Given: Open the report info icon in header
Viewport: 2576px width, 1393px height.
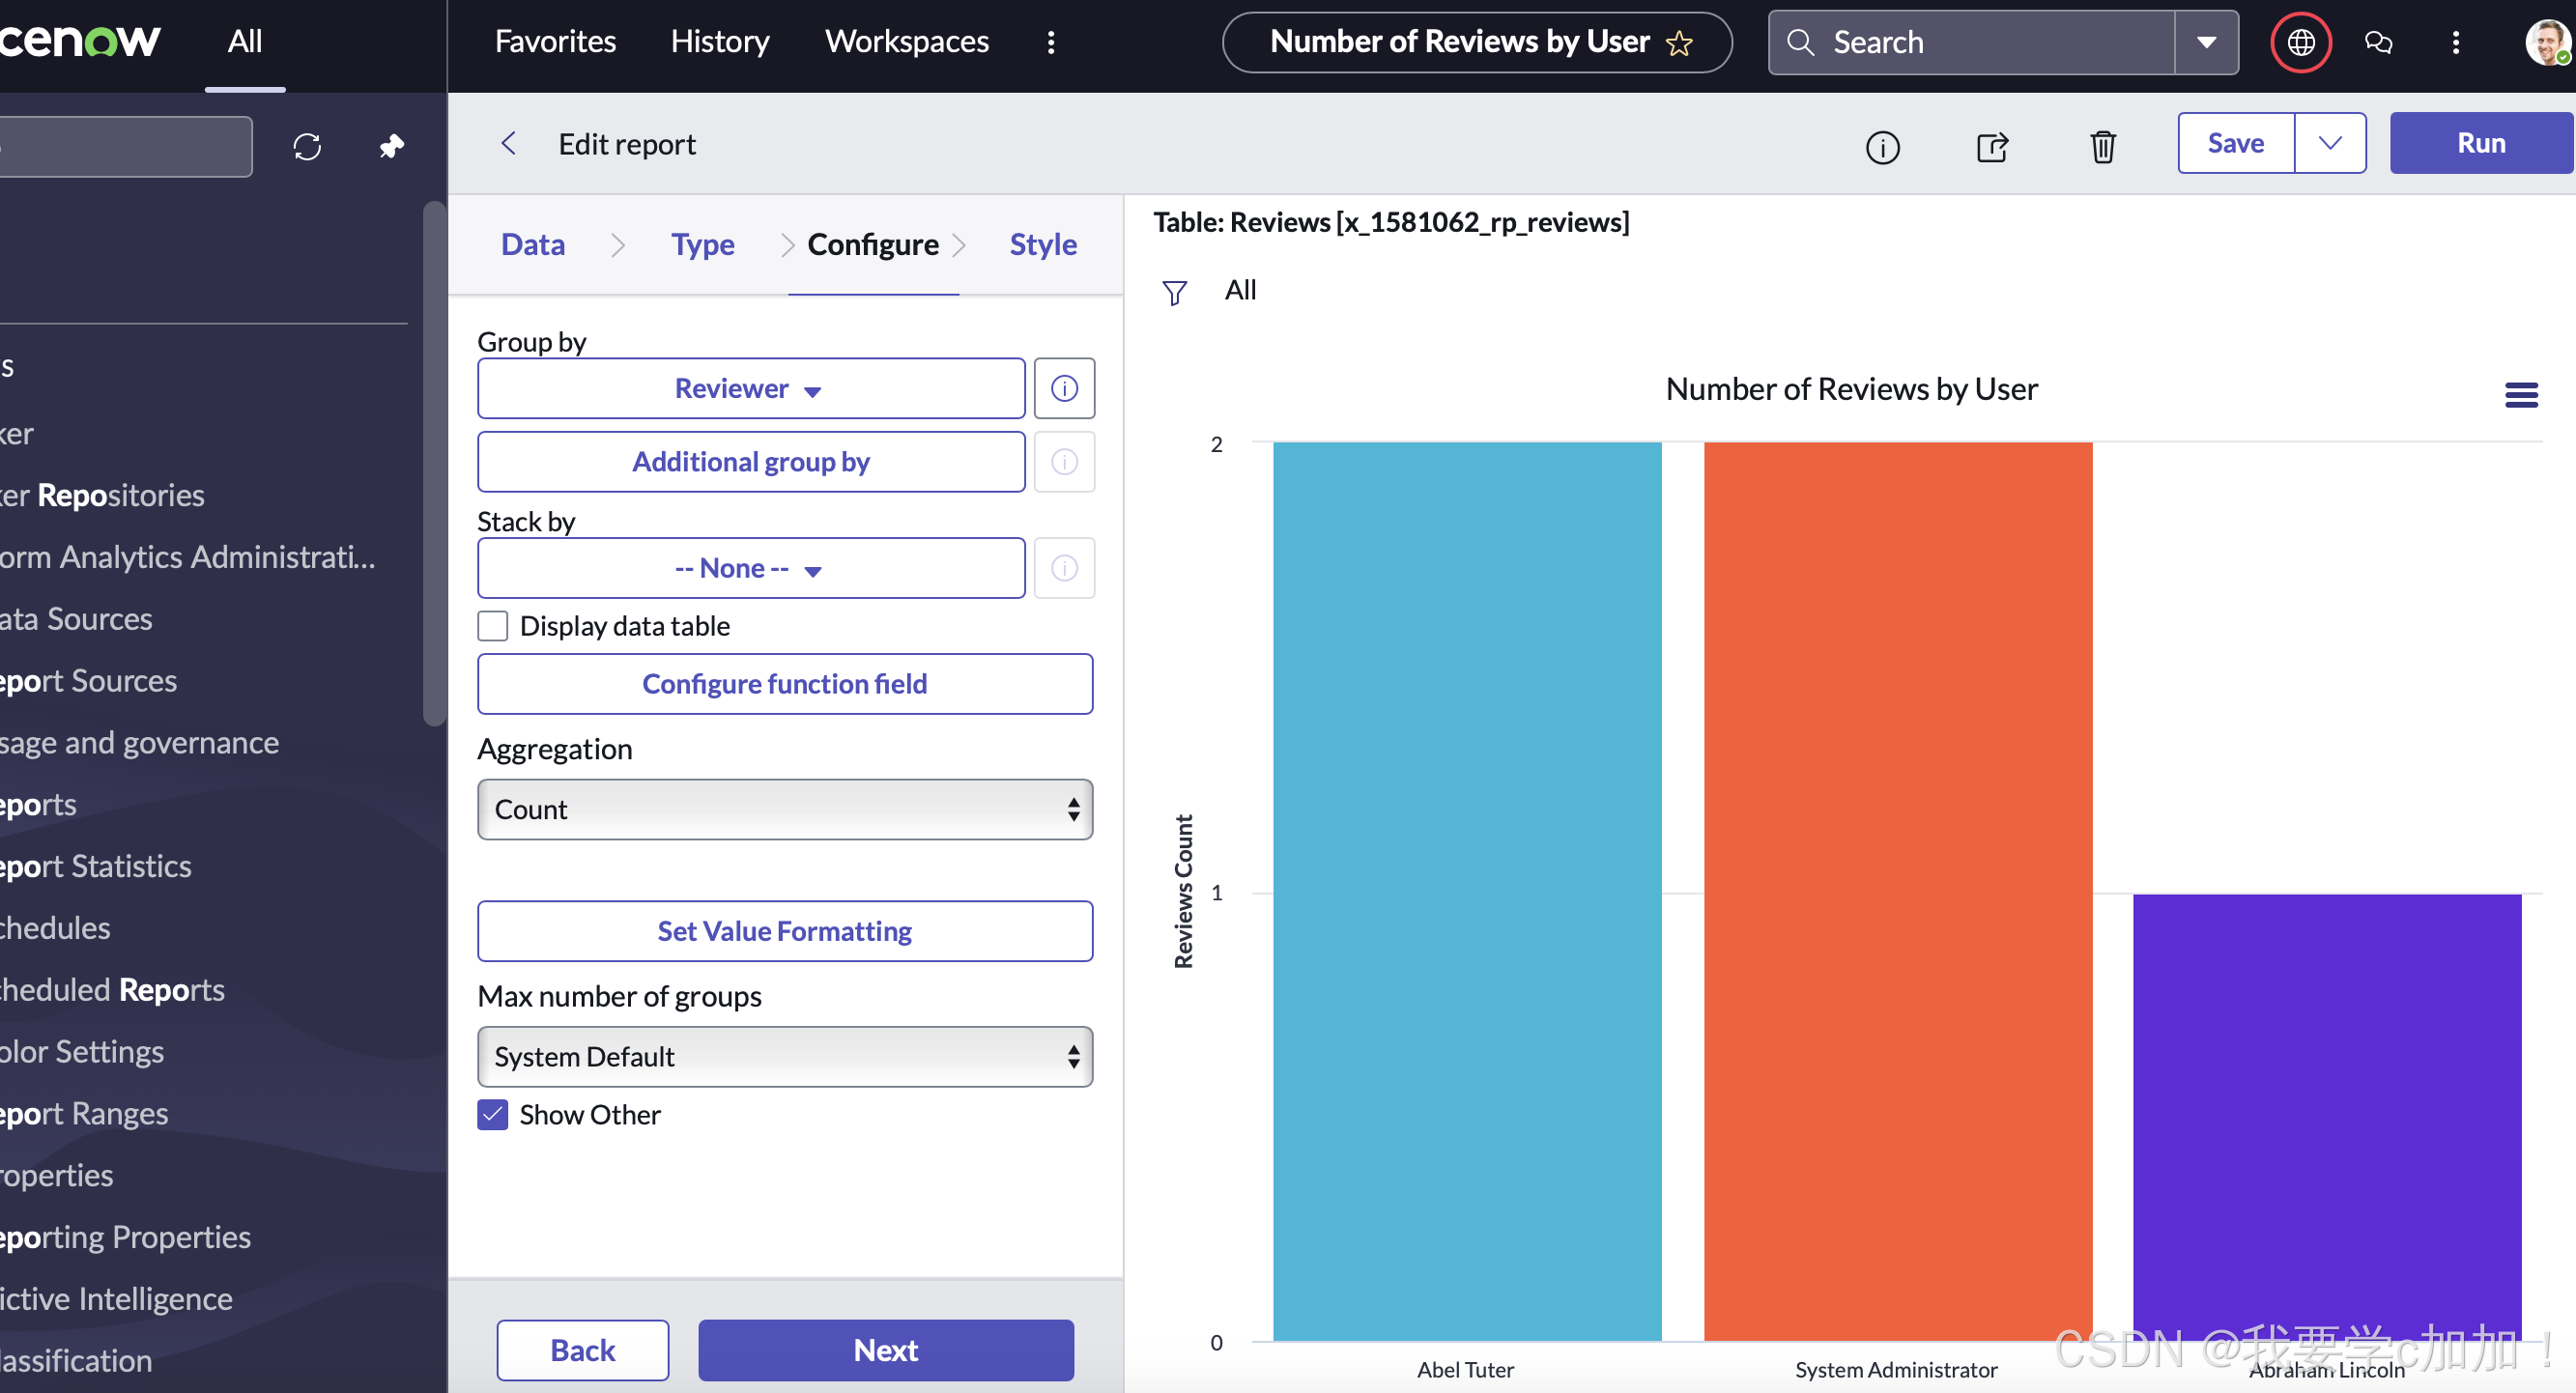Looking at the screenshot, I should tap(1882, 147).
